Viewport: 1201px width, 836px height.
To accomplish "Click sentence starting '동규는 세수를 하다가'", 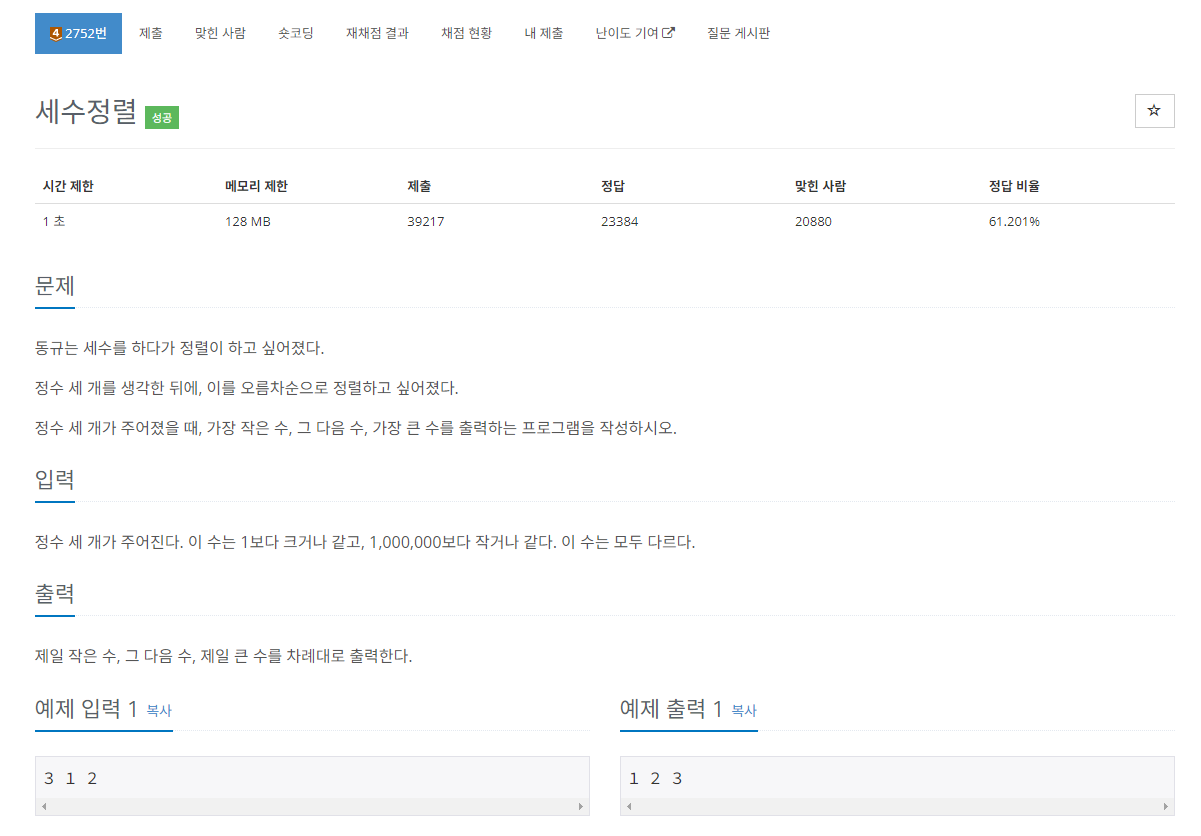I will tap(180, 349).
